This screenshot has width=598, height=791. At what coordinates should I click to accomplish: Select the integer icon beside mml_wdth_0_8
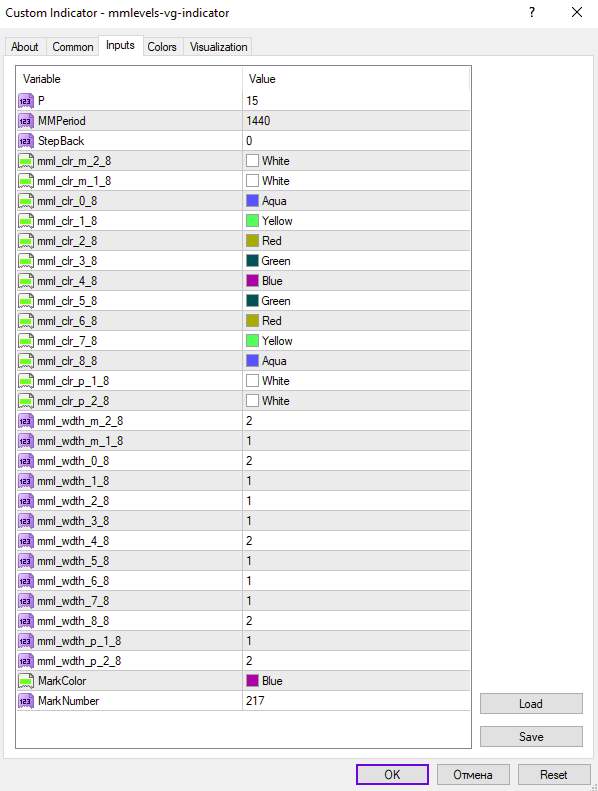tap(26, 461)
